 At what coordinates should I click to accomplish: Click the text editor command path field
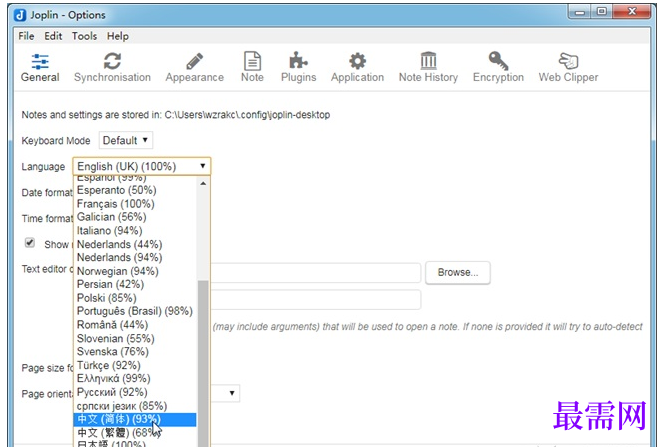(316, 272)
